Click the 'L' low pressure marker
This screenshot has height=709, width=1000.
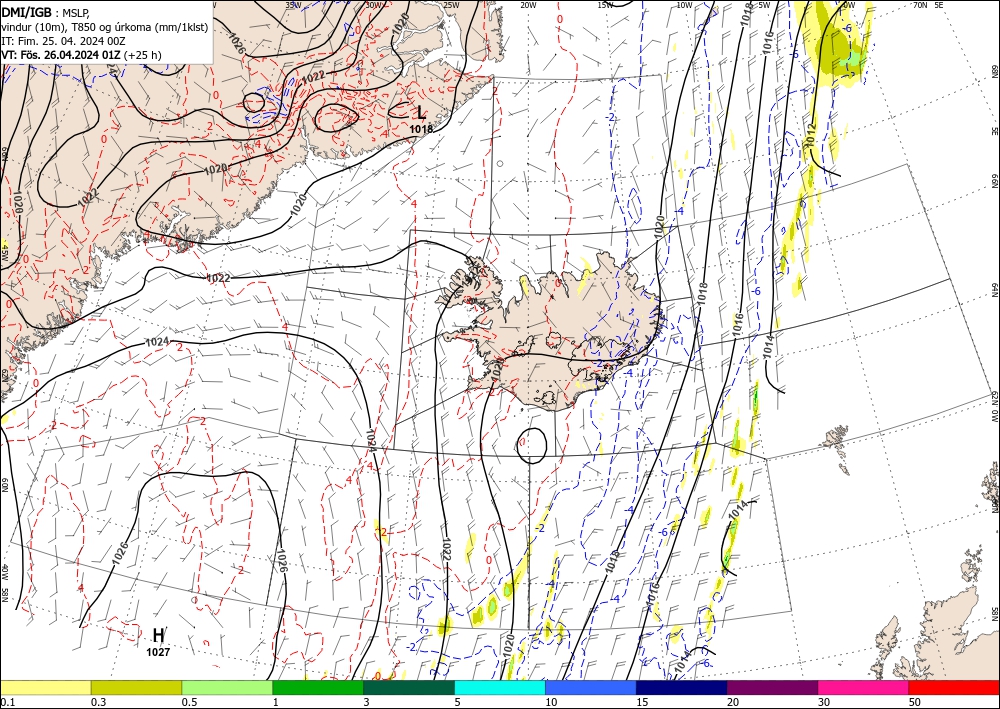[x=421, y=113]
